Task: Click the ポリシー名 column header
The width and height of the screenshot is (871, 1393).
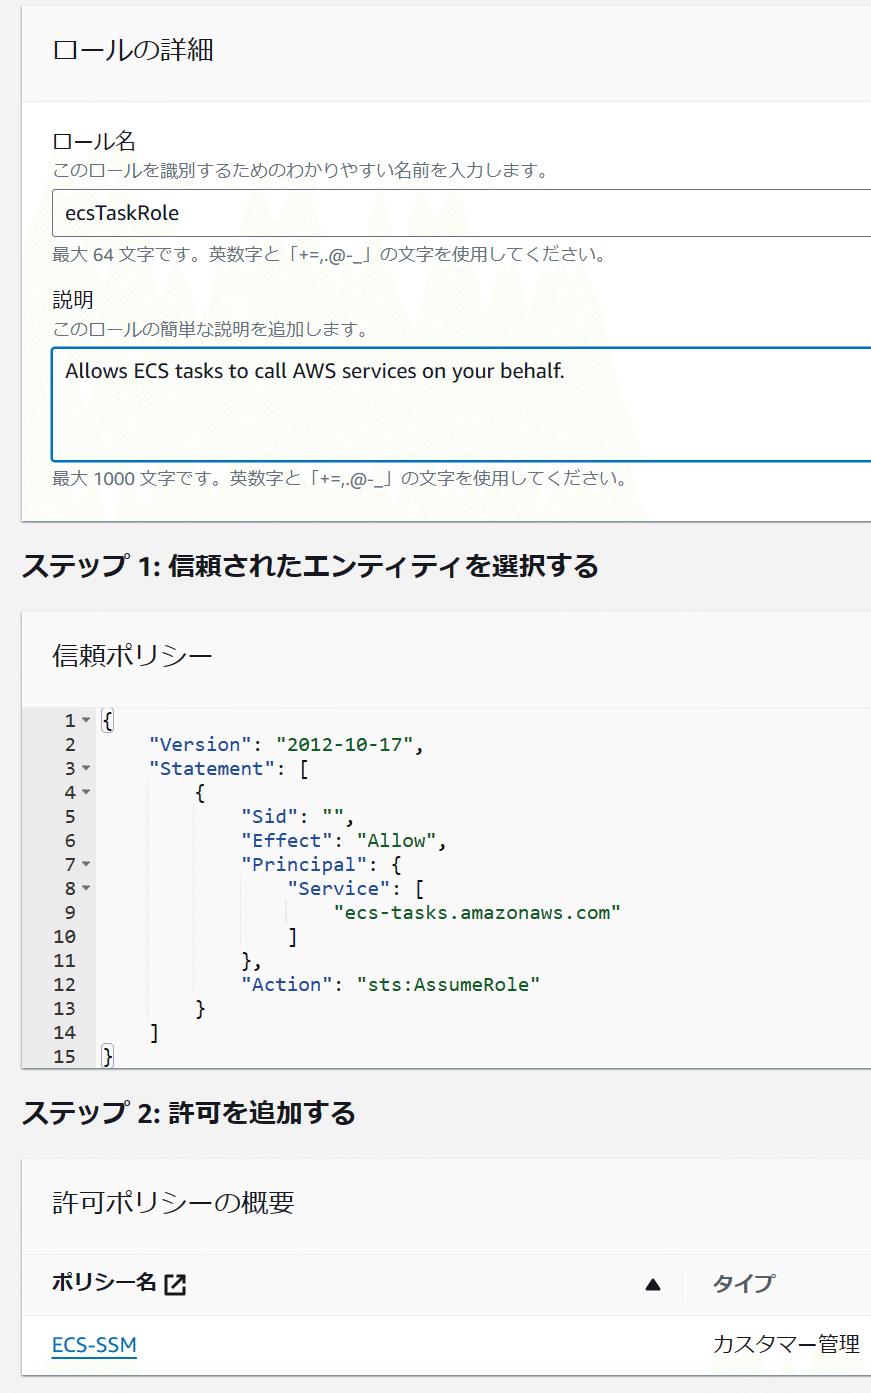Action: 104,1283
